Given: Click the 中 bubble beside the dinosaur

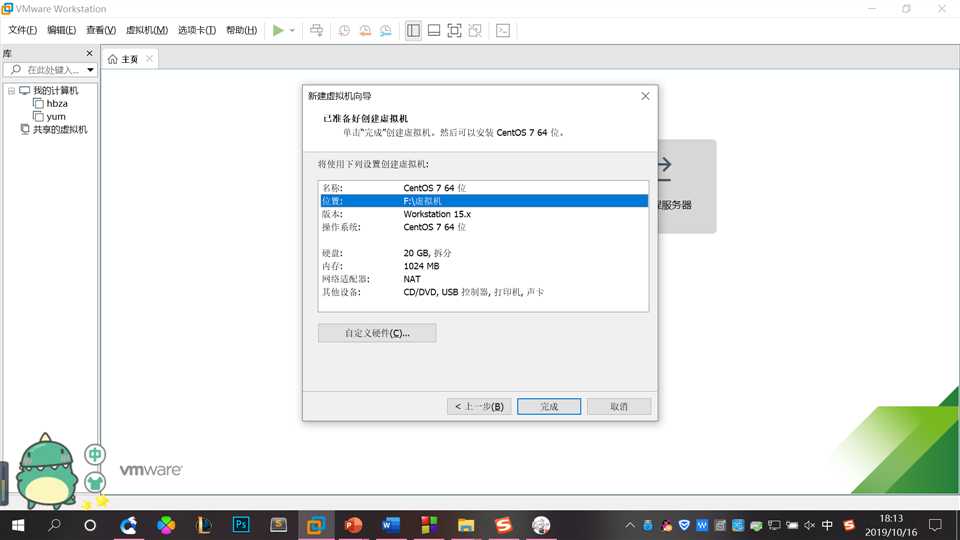Looking at the screenshot, I should 95,455.
